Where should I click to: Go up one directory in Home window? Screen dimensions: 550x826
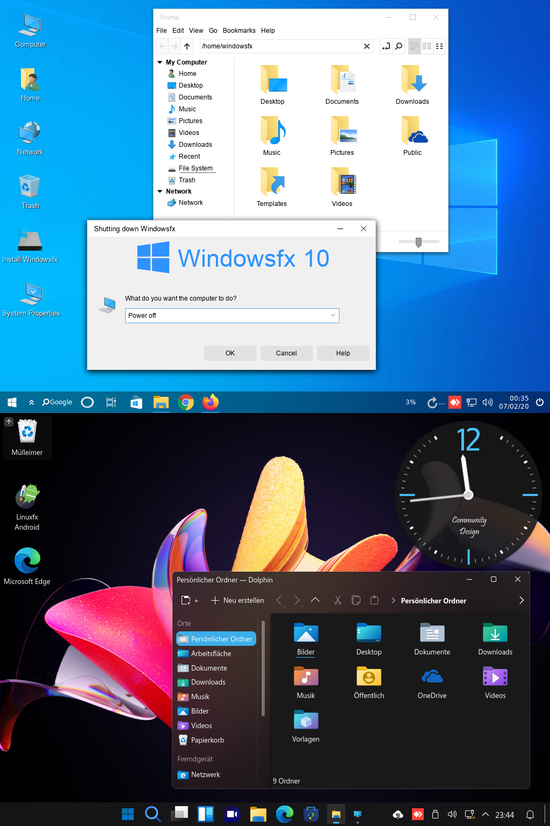[187, 46]
